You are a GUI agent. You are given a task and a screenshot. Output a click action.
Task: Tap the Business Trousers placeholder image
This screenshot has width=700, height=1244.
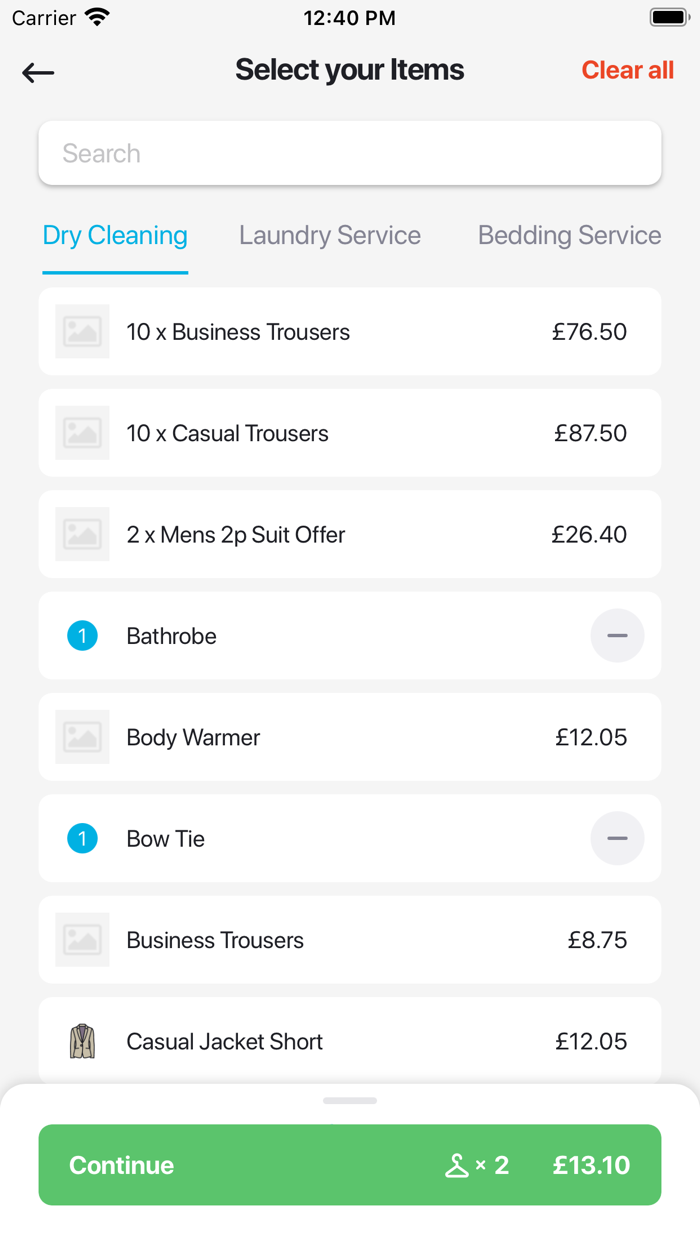coord(82,940)
